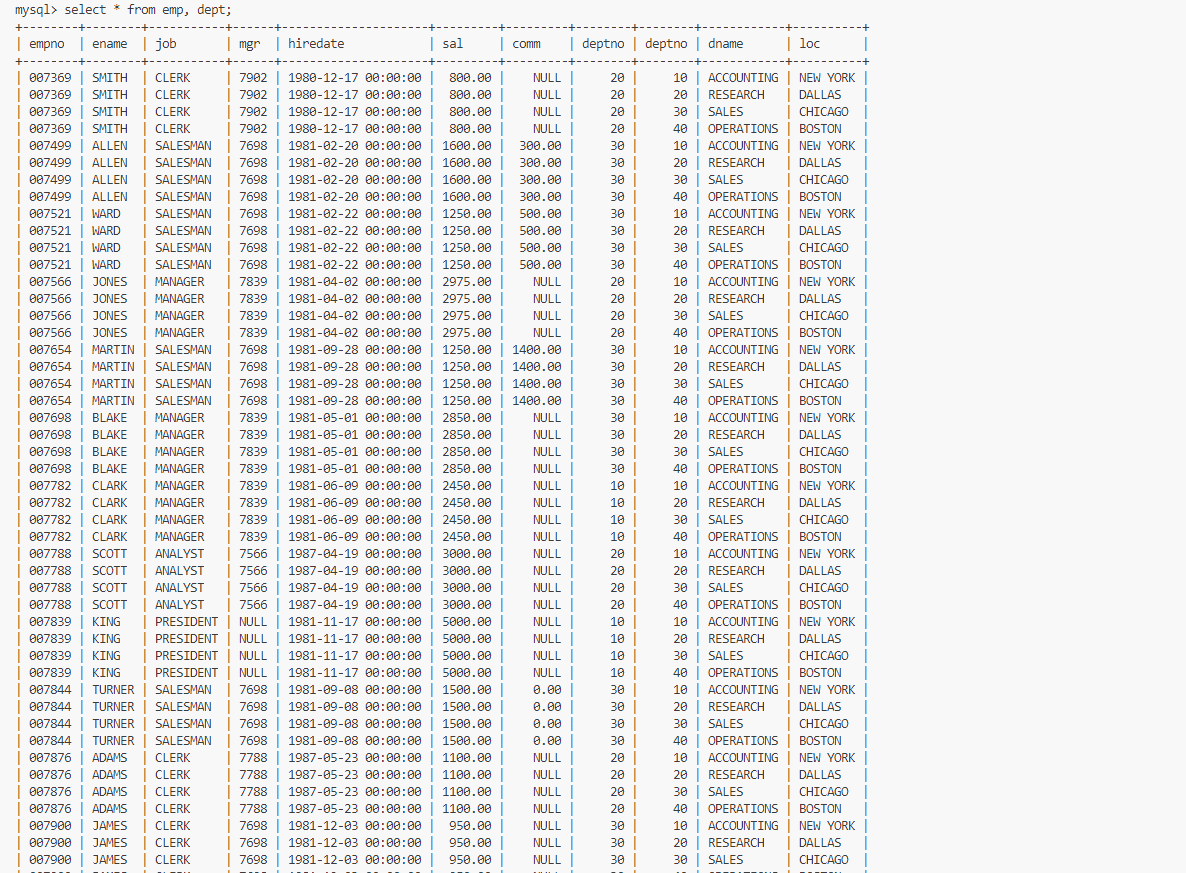Click SALES in CLARK's row
The height and width of the screenshot is (873, 1186).
click(725, 520)
